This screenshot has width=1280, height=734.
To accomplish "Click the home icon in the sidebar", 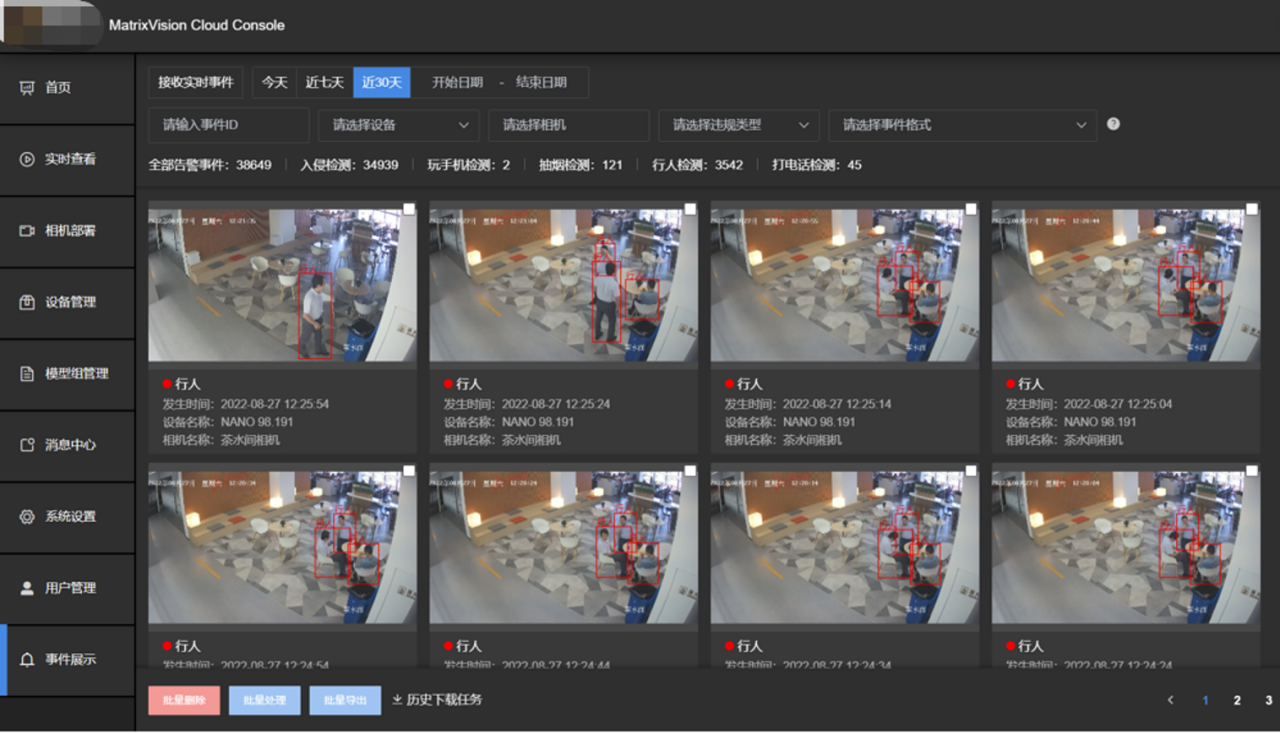I will (x=27, y=88).
